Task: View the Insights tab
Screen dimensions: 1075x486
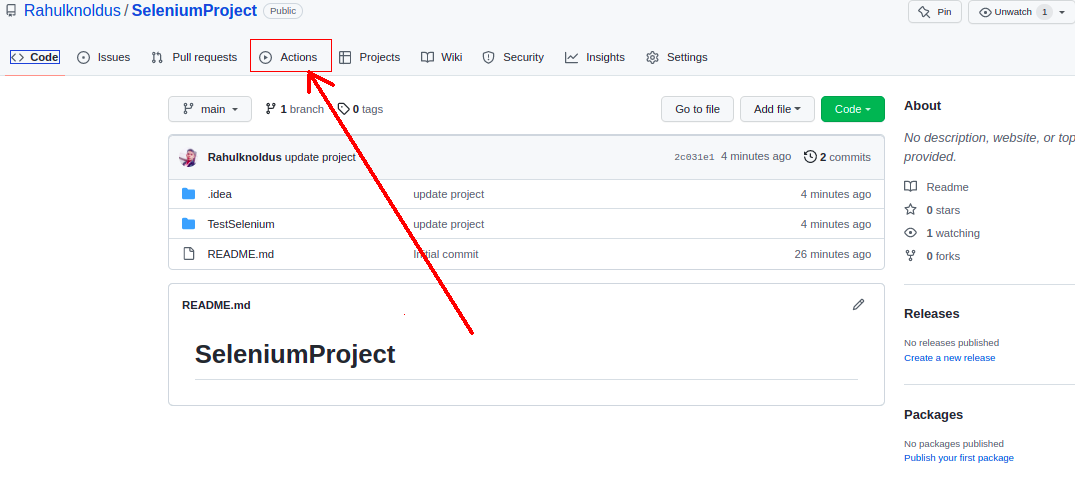Action: coord(595,58)
